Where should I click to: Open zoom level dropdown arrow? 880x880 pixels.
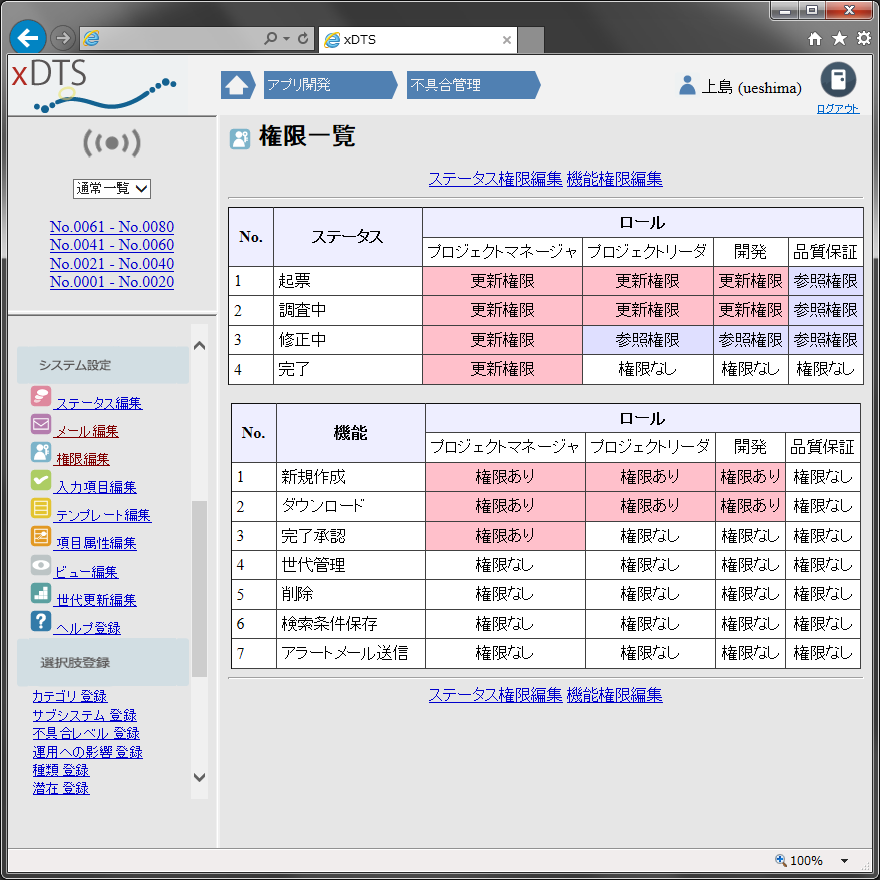pos(844,860)
